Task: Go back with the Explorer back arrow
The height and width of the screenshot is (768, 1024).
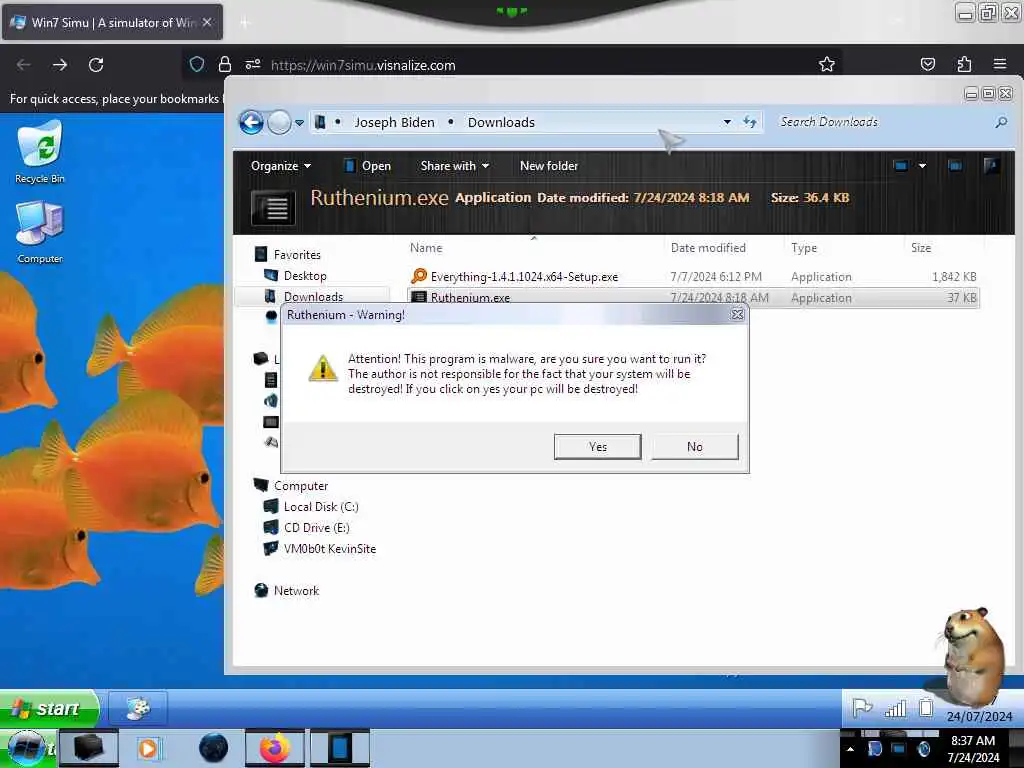Action: [x=251, y=122]
